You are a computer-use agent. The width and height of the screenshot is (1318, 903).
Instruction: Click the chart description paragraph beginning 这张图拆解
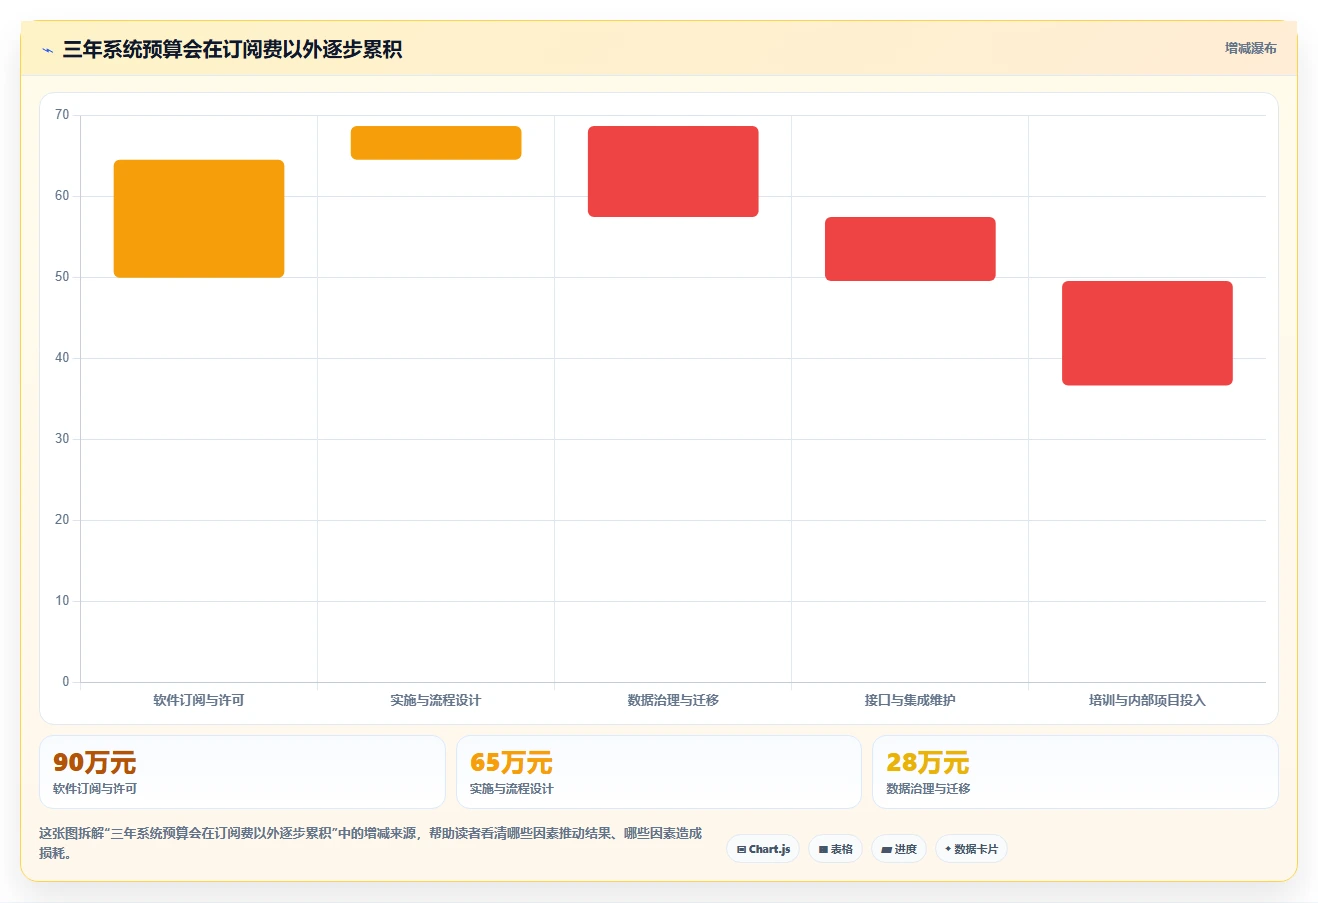click(x=371, y=843)
